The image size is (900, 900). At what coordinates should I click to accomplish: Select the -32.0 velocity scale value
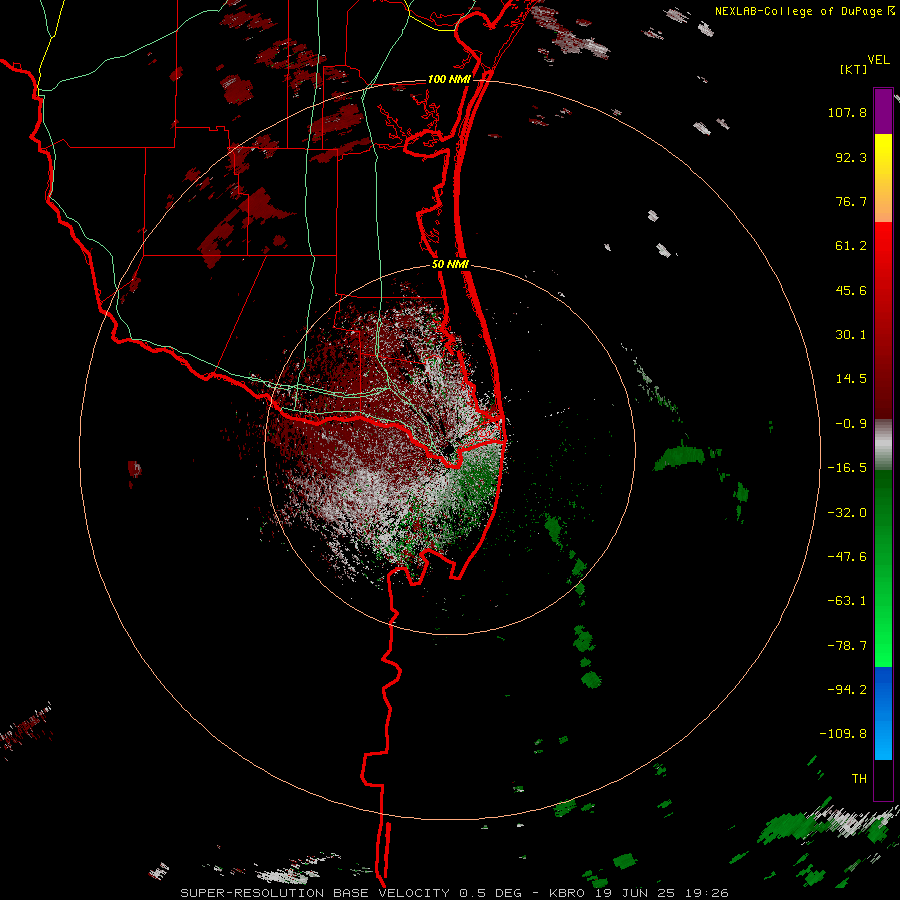coord(847,513)
